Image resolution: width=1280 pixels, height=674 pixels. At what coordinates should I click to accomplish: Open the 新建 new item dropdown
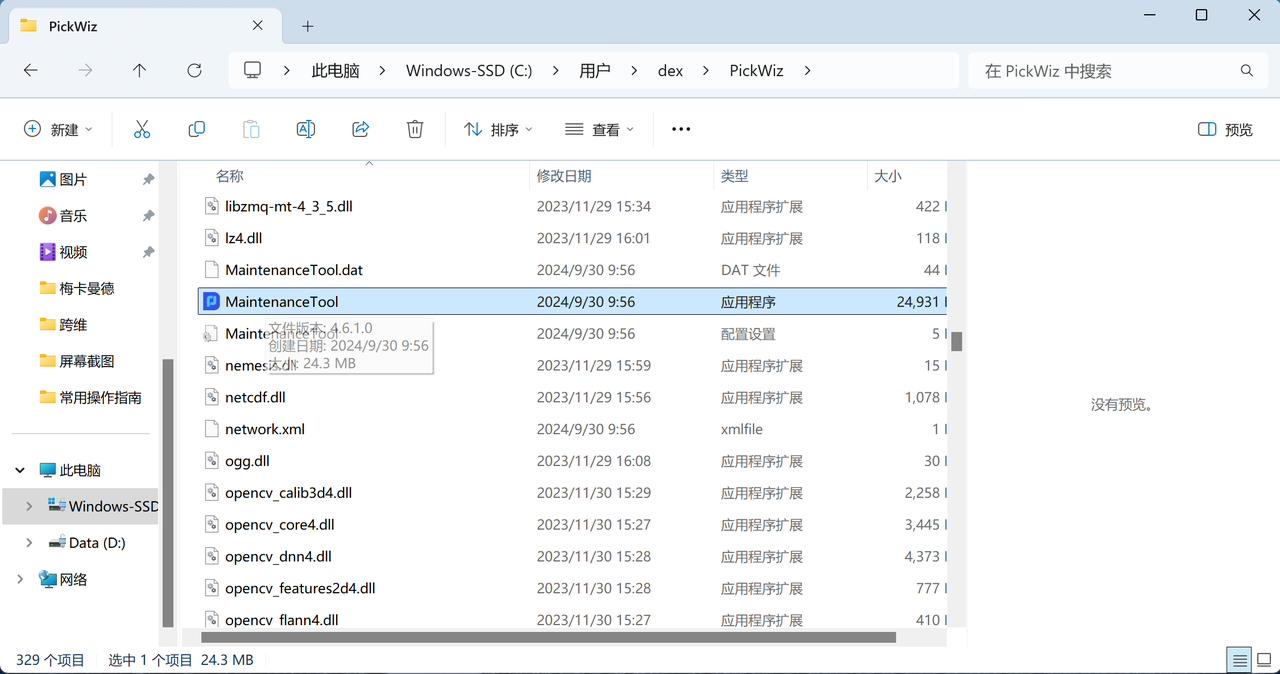[x=58, y=129]
